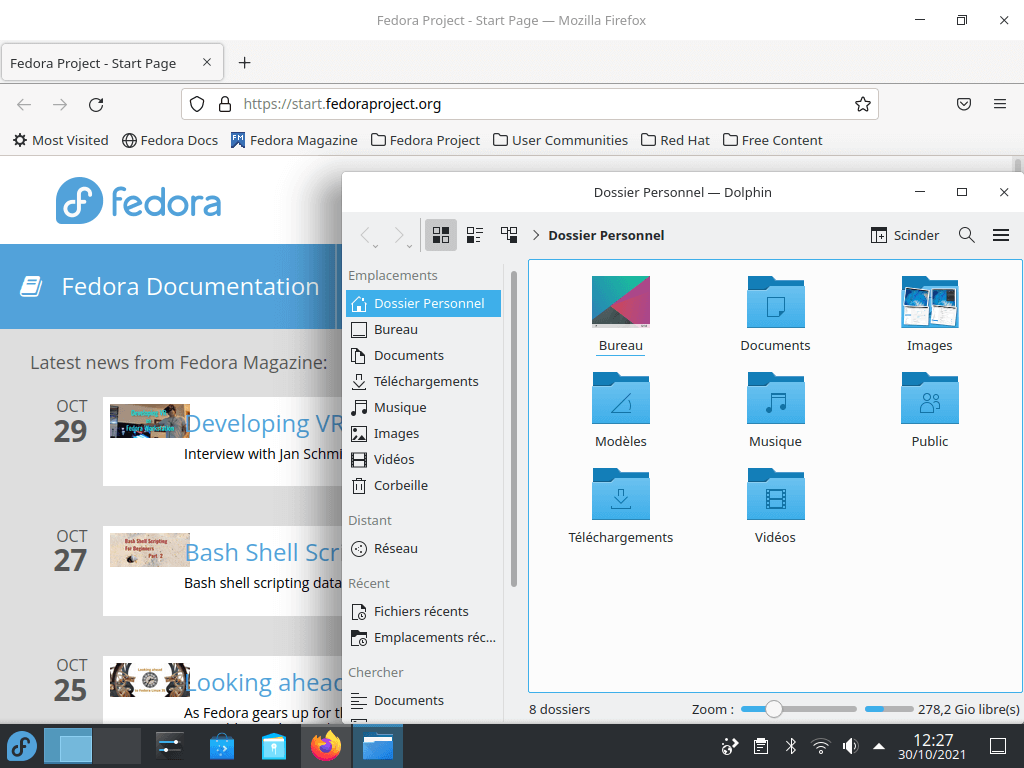The image size is (1024, 768).
Task: Open the Fedora application launcher in taskbar
Action: tap(22, 746)
